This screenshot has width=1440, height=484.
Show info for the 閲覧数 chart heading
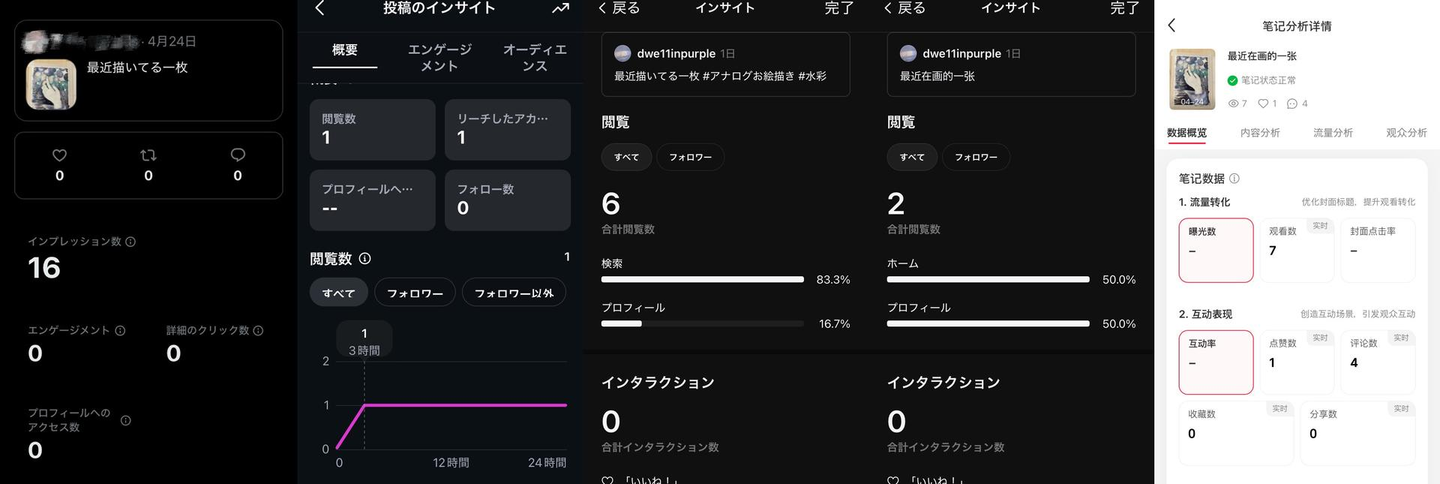click(365, 259)
